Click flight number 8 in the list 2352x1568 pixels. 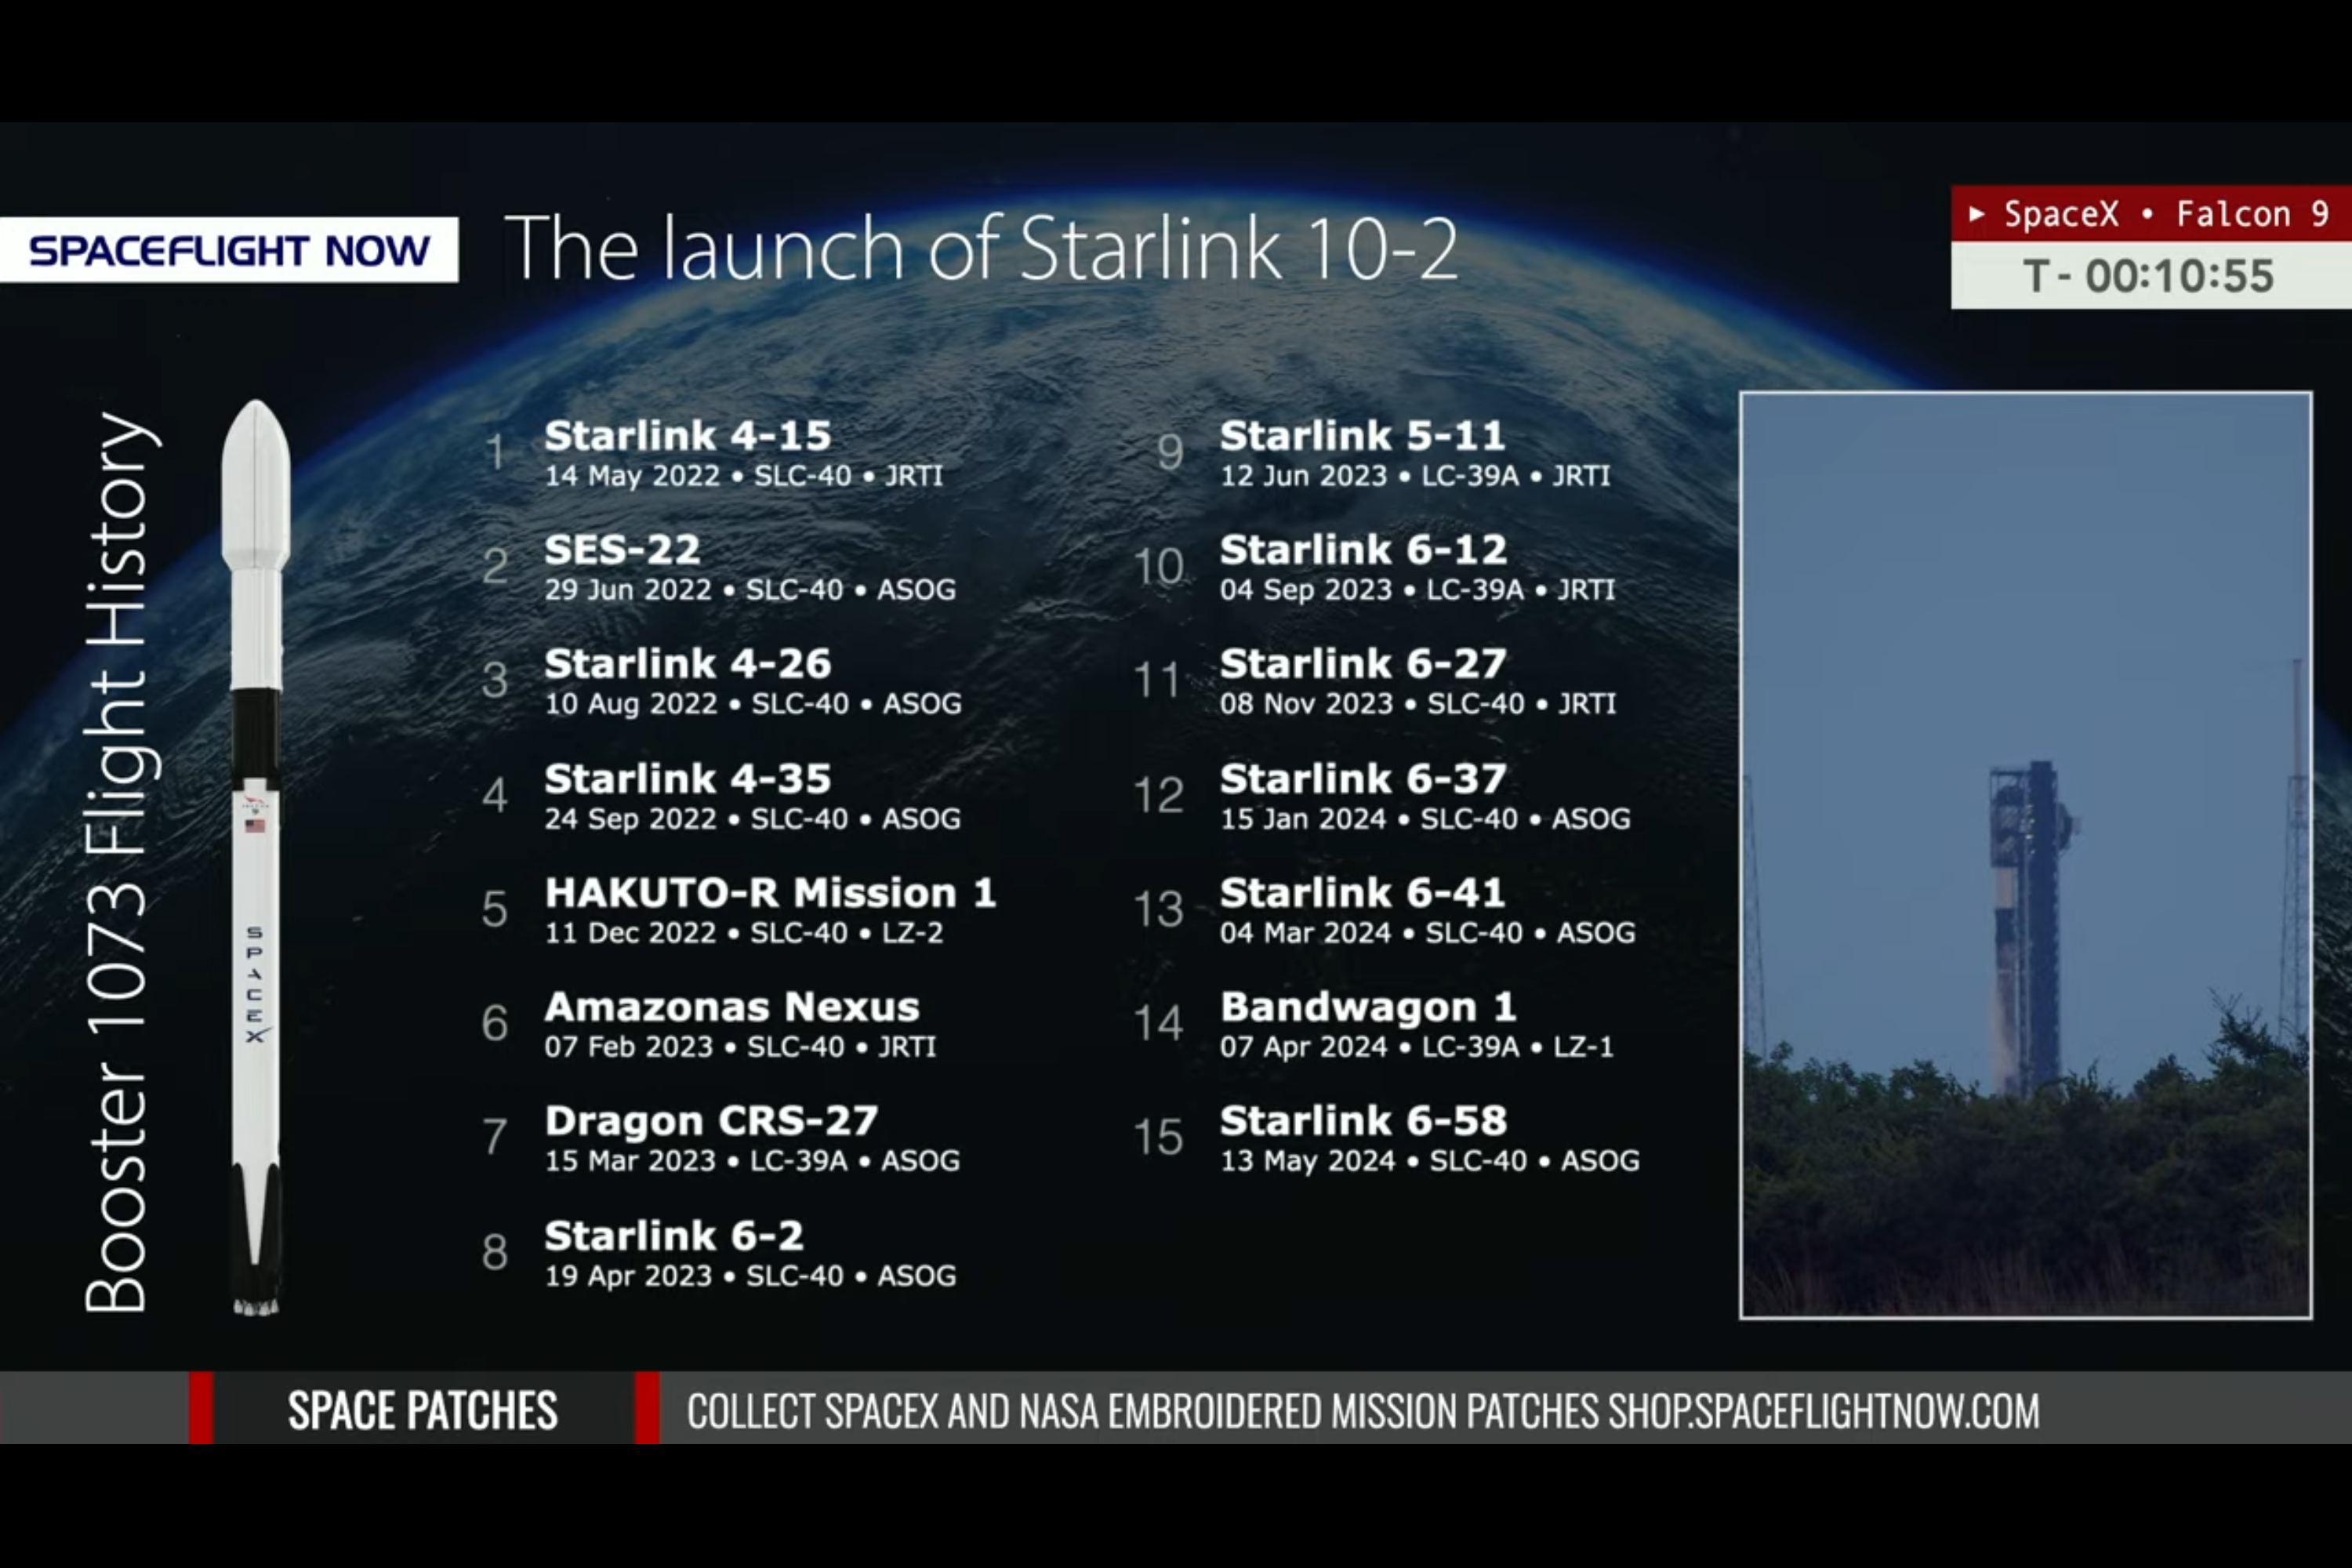495,1253
